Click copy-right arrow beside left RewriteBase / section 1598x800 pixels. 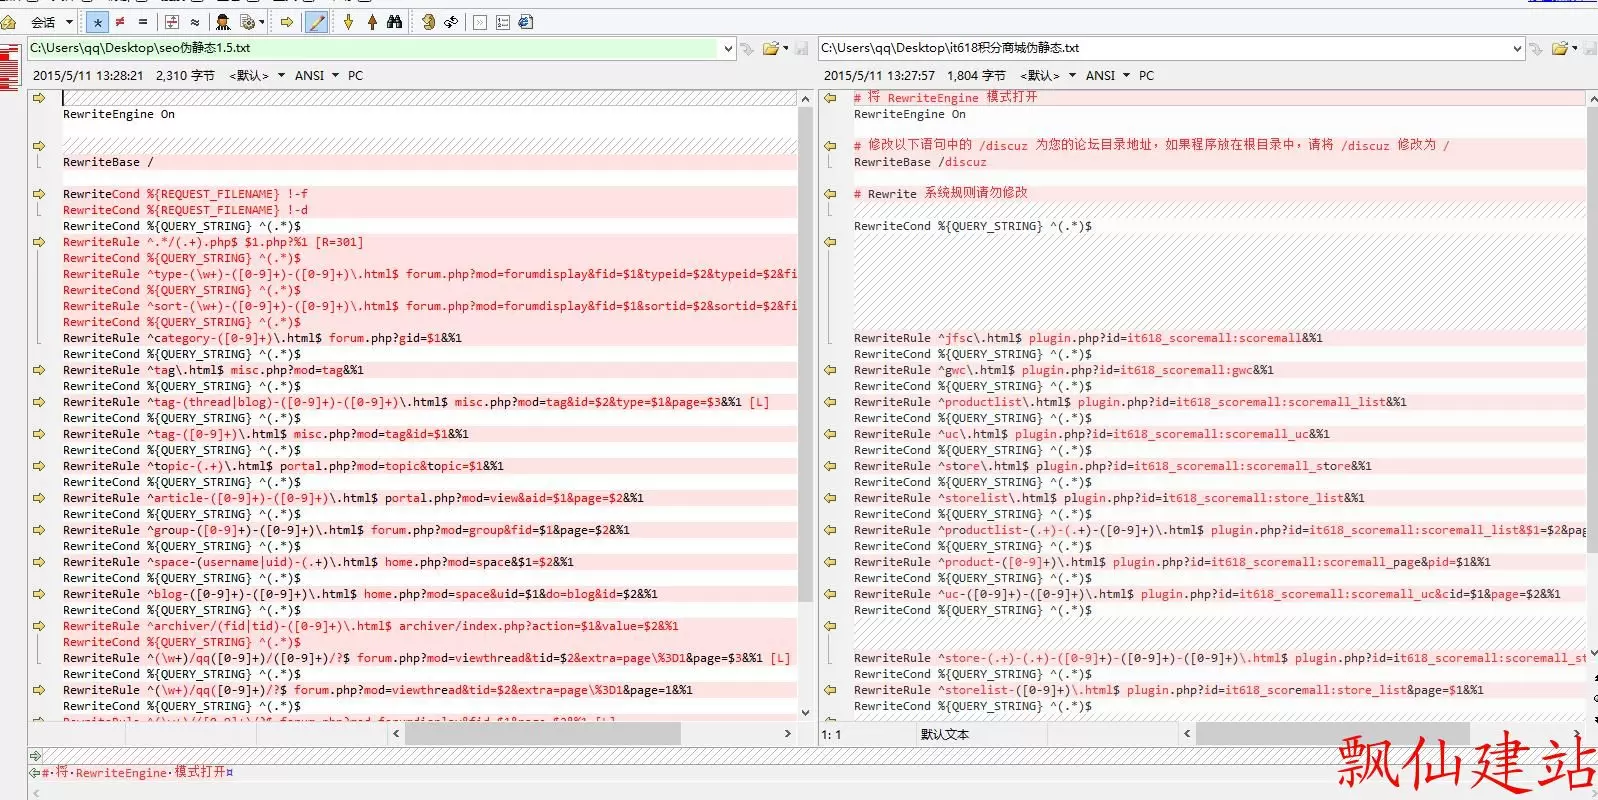tap(39, 146)
